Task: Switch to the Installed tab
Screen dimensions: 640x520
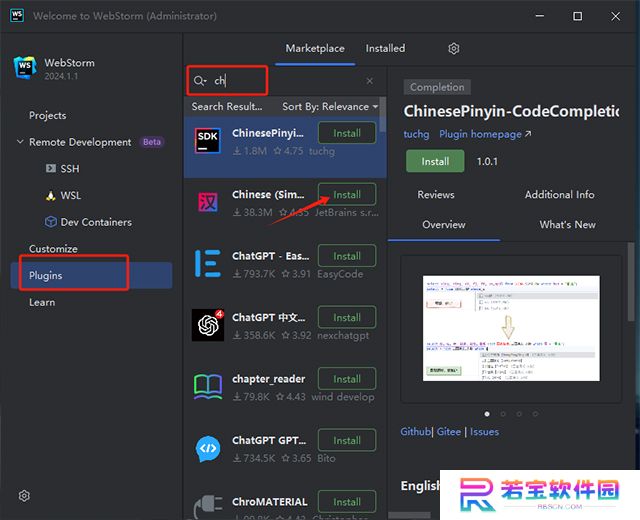Action: pyautogui.click(x=385, y=48)
